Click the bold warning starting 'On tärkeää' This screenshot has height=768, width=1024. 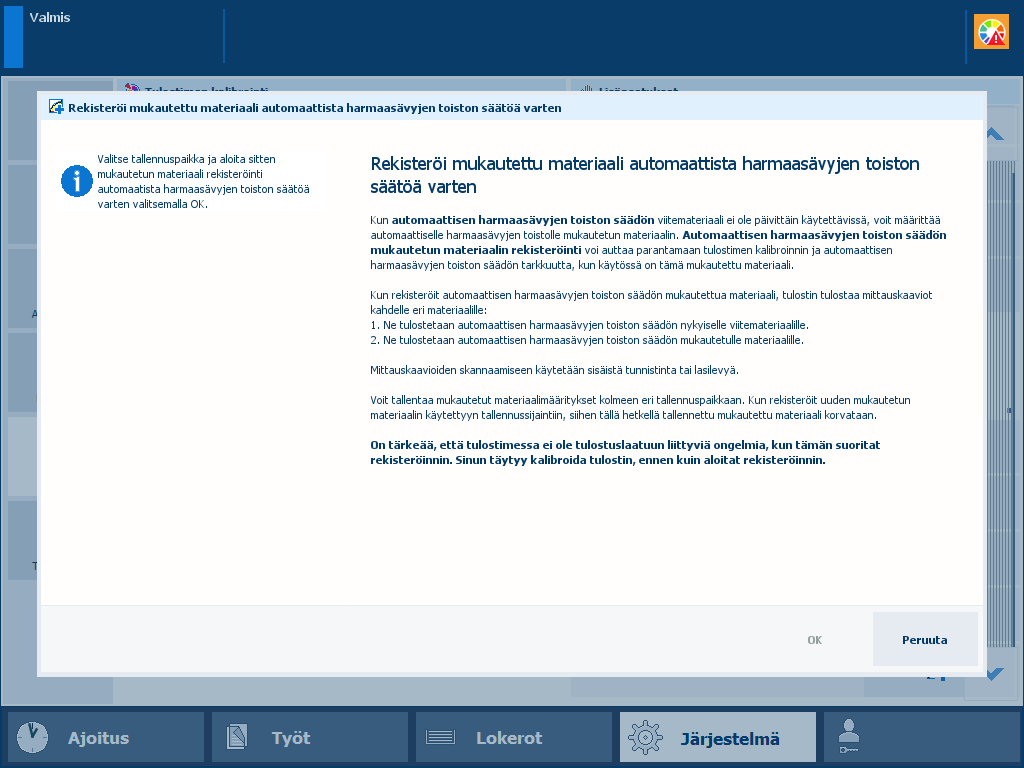pos(625,453)
